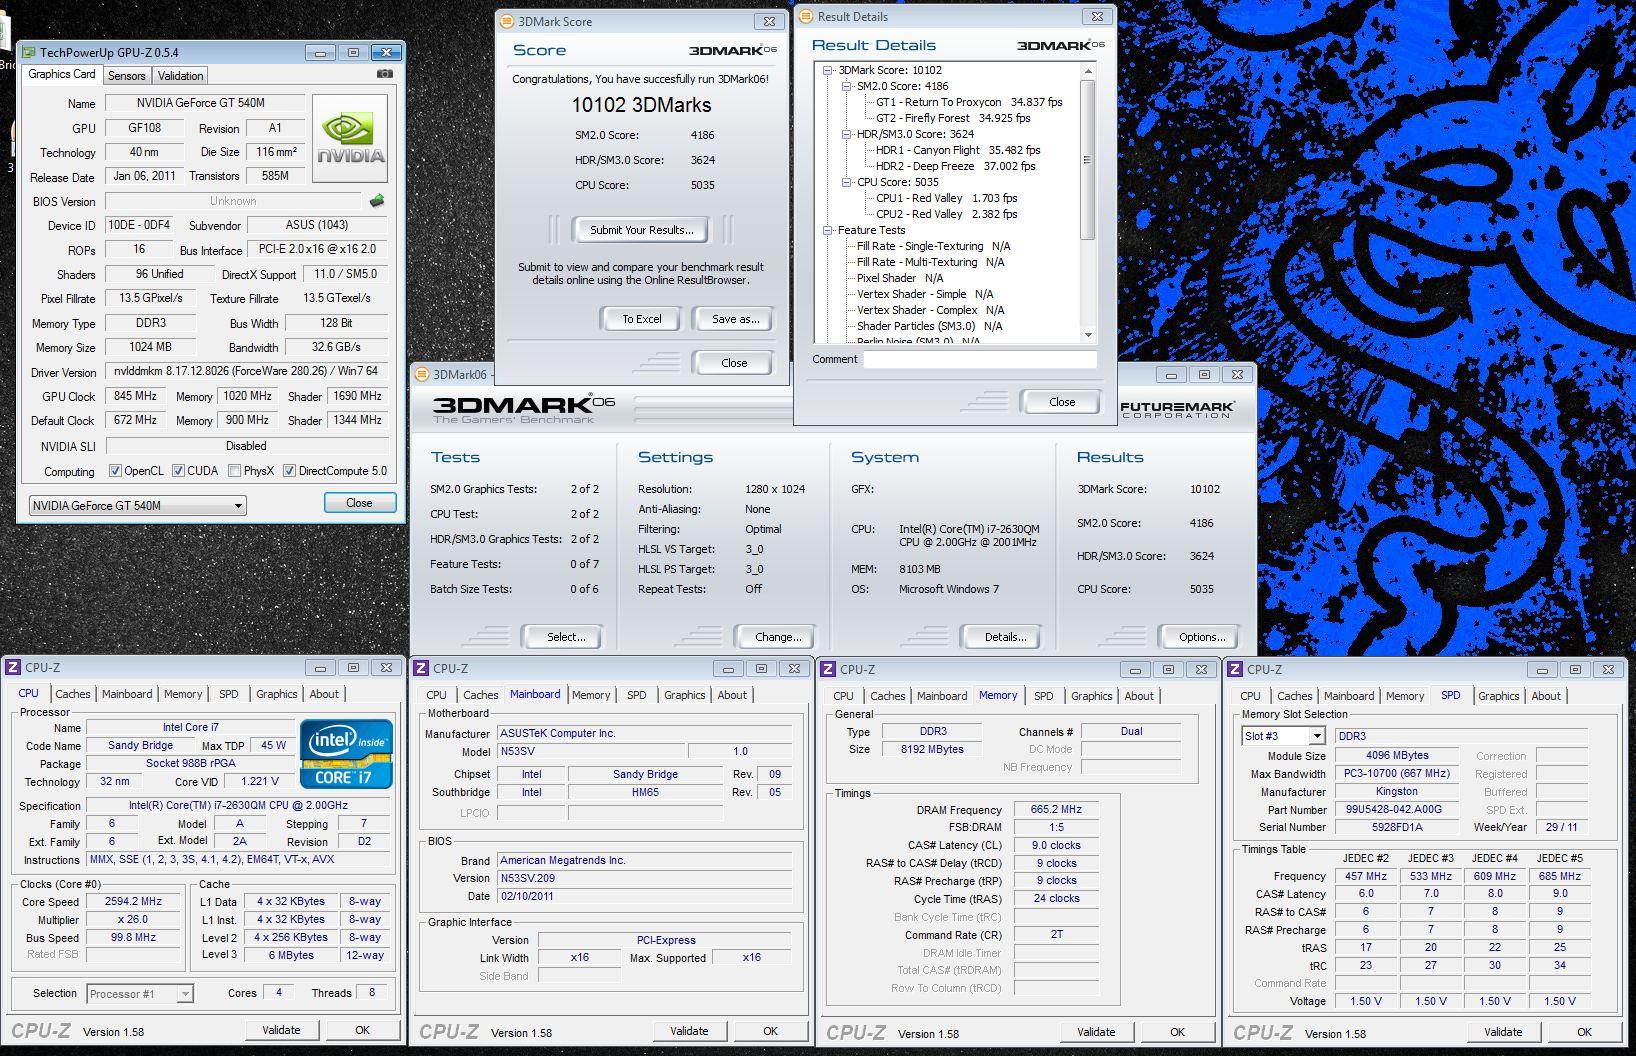1636x1056 pixels.
Task: Click the GPU-Z title bar app icon
Action: coord(29,52)
